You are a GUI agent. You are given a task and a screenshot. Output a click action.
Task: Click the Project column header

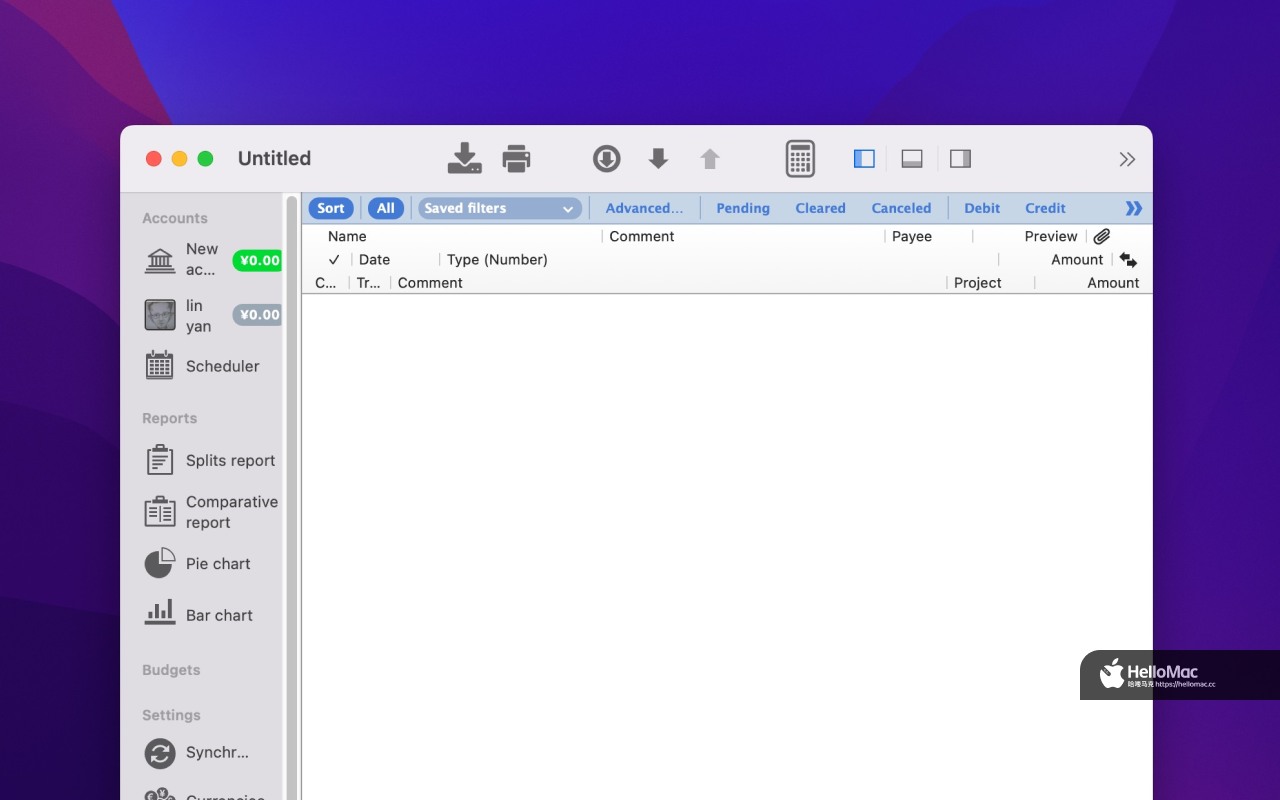(977, 283)
